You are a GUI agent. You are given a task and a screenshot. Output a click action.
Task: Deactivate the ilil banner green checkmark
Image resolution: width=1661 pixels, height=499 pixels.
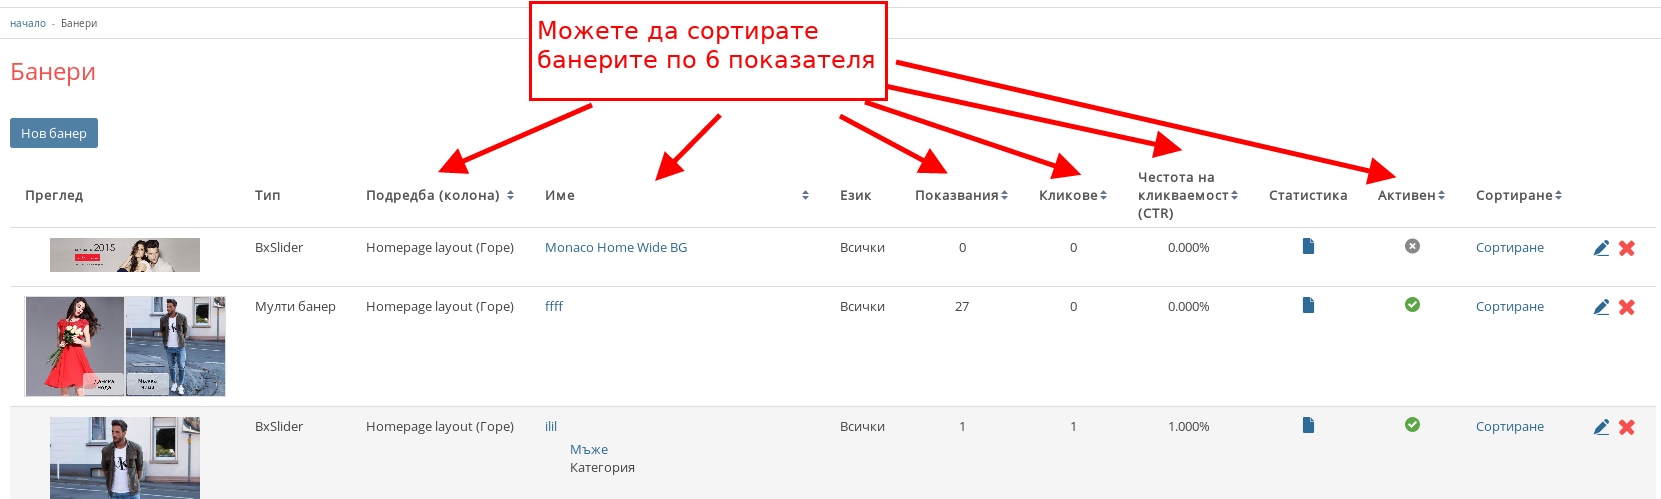point(1412,425)
